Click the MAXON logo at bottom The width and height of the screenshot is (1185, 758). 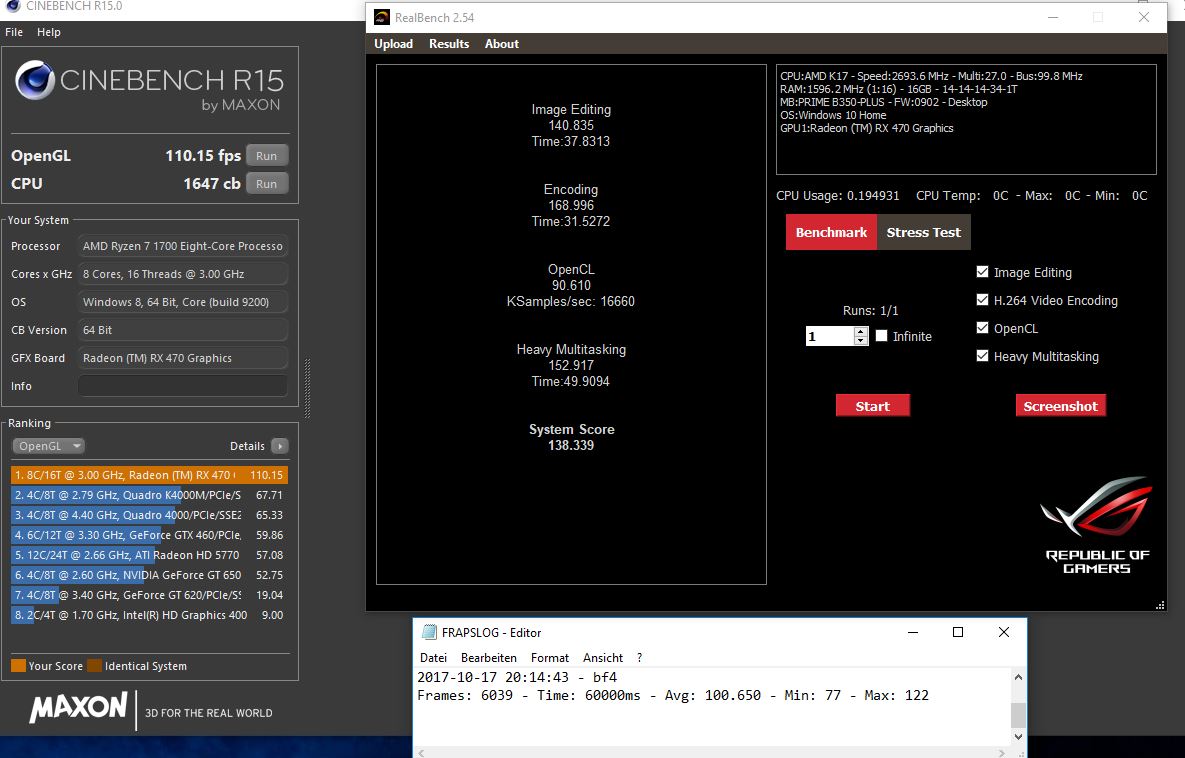[78, 707]
